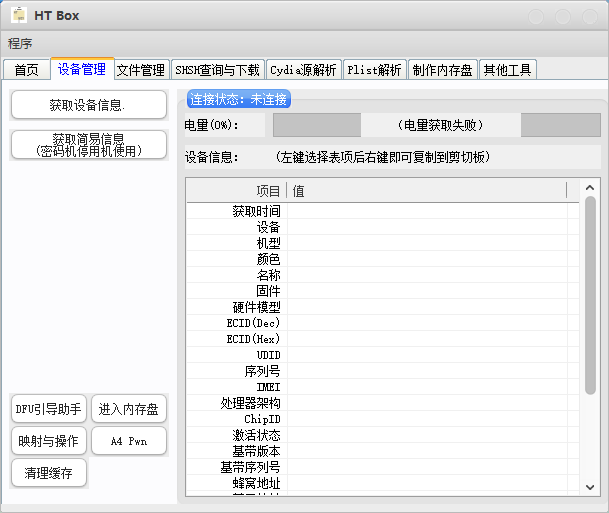The height and width of the screenshot is (513, 609).
Task: Click the 连接状态: 未连接 label
Action: point(238,99)
